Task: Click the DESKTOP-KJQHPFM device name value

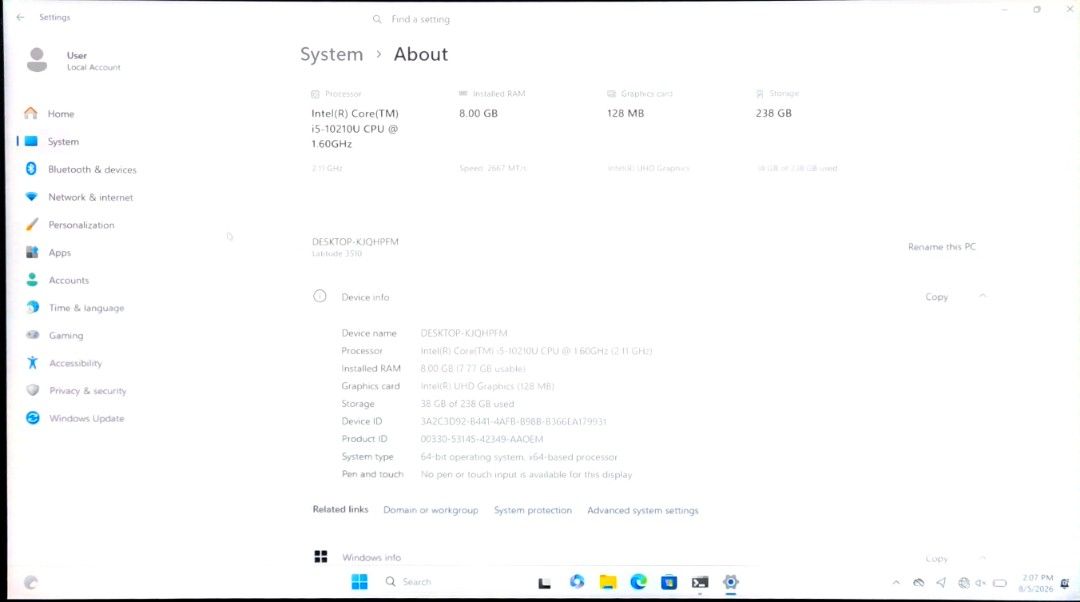Action: click(x=464, y=333)
